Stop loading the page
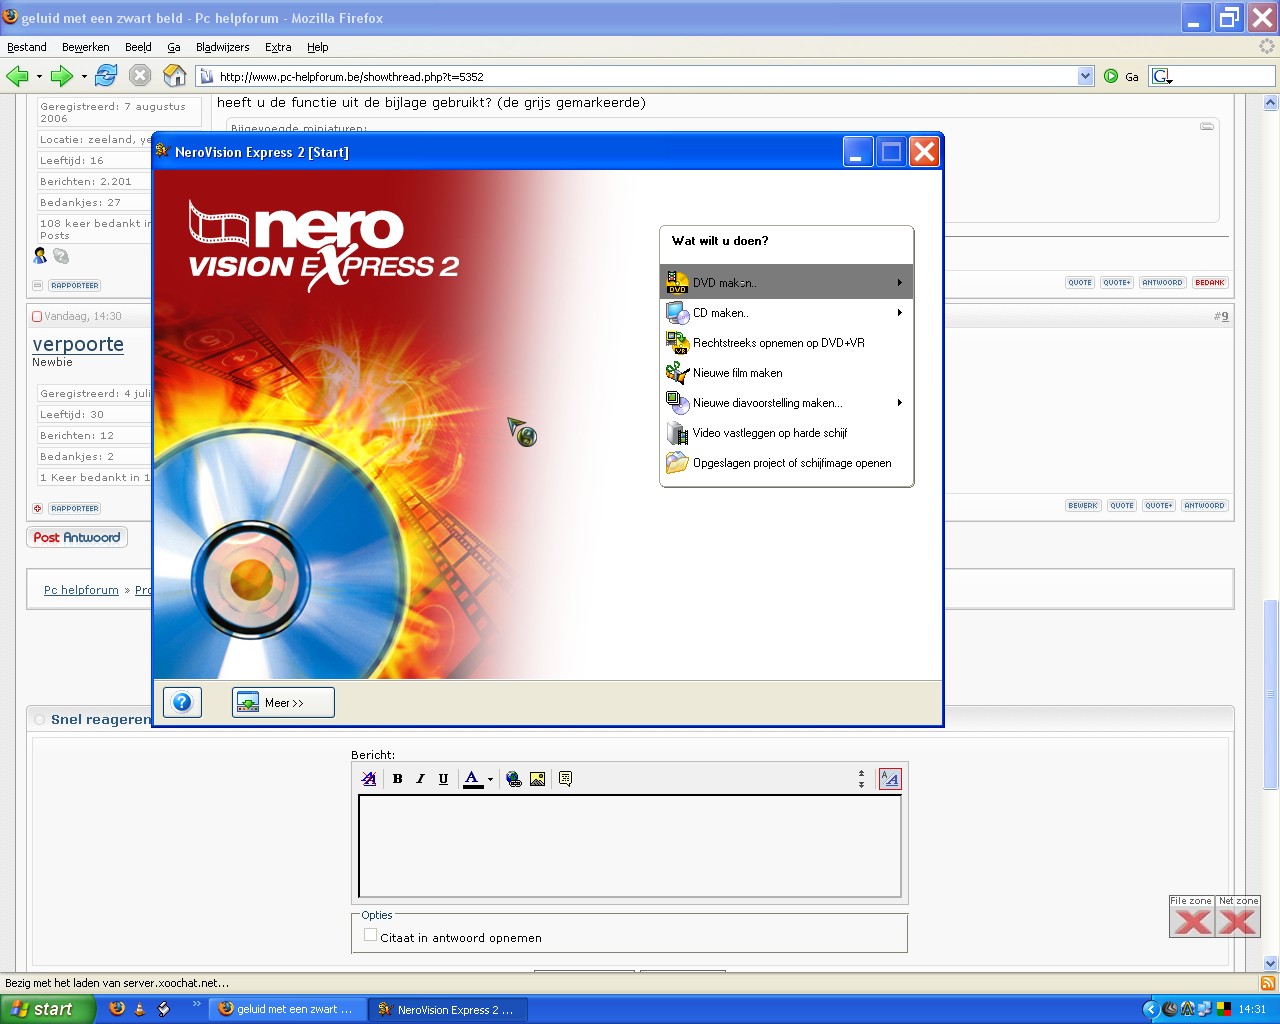This screenshot has width=1280, height=1024. [140, 75]
